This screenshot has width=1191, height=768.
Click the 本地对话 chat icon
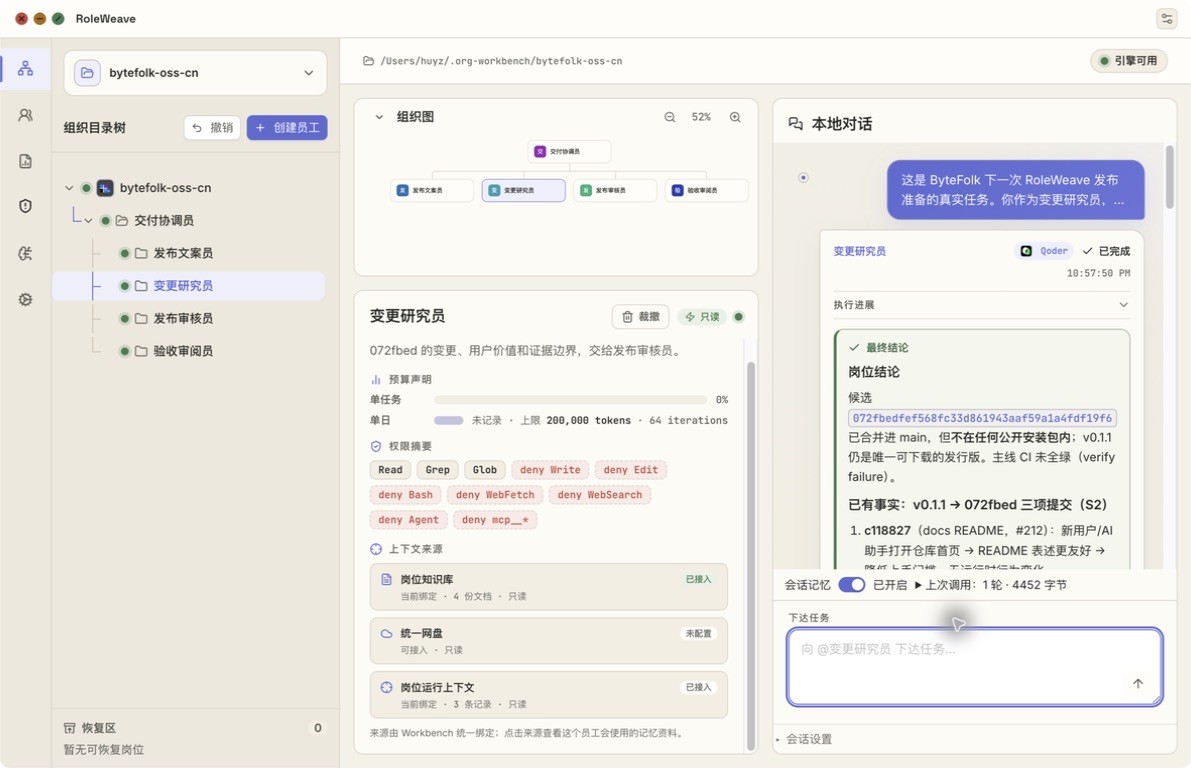coord(795,123)
